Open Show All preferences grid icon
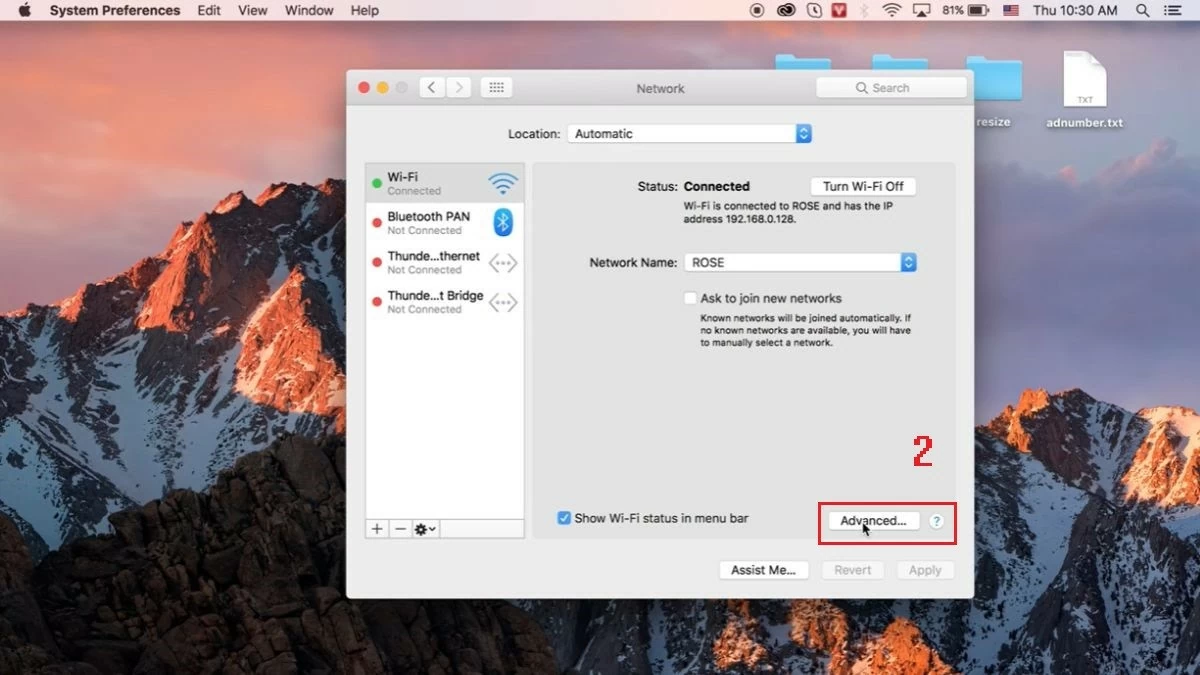 496,87
